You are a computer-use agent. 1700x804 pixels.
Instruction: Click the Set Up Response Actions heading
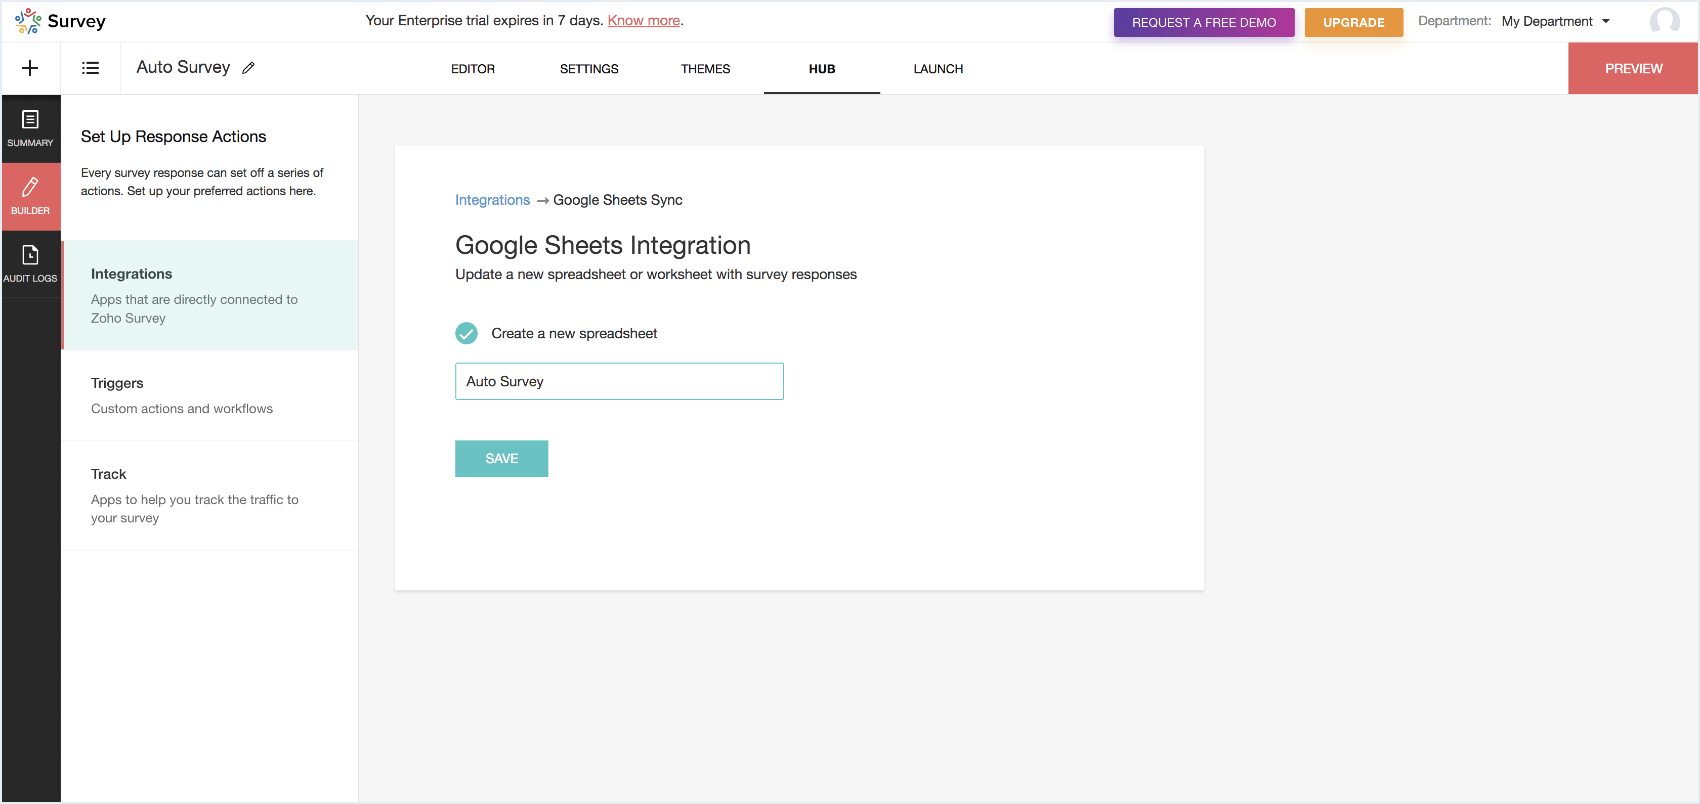[x=173, y=136]
